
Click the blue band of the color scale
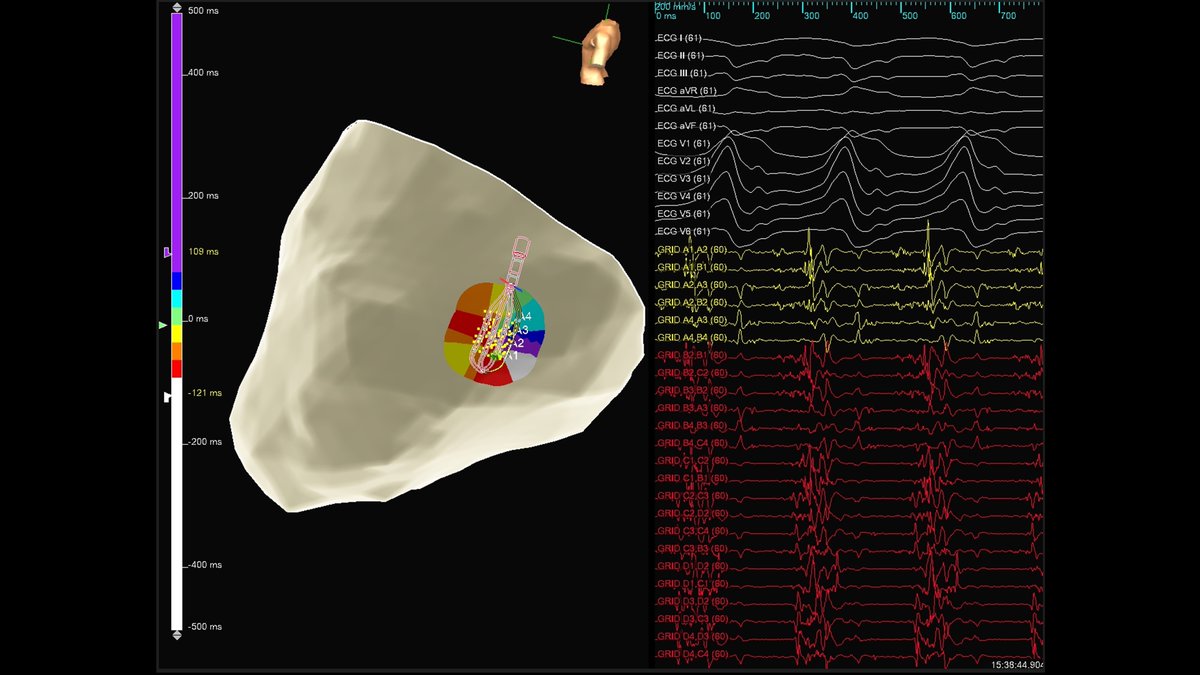[x=177, y=281]
